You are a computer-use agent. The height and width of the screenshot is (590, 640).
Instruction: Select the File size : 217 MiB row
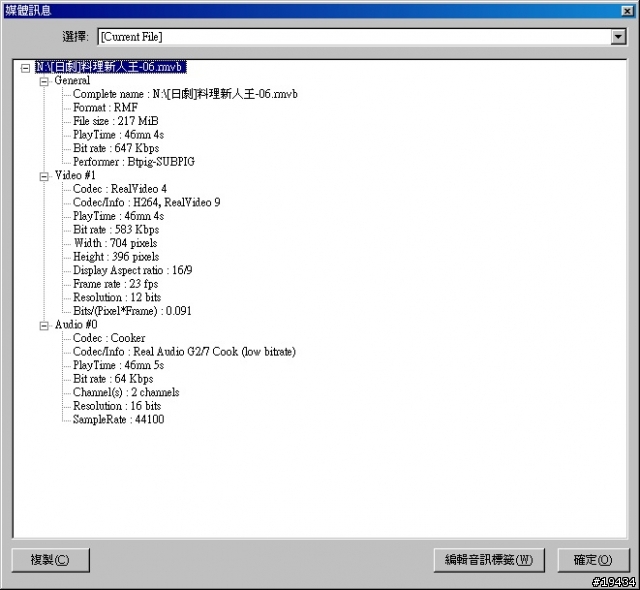pos(116,121)
